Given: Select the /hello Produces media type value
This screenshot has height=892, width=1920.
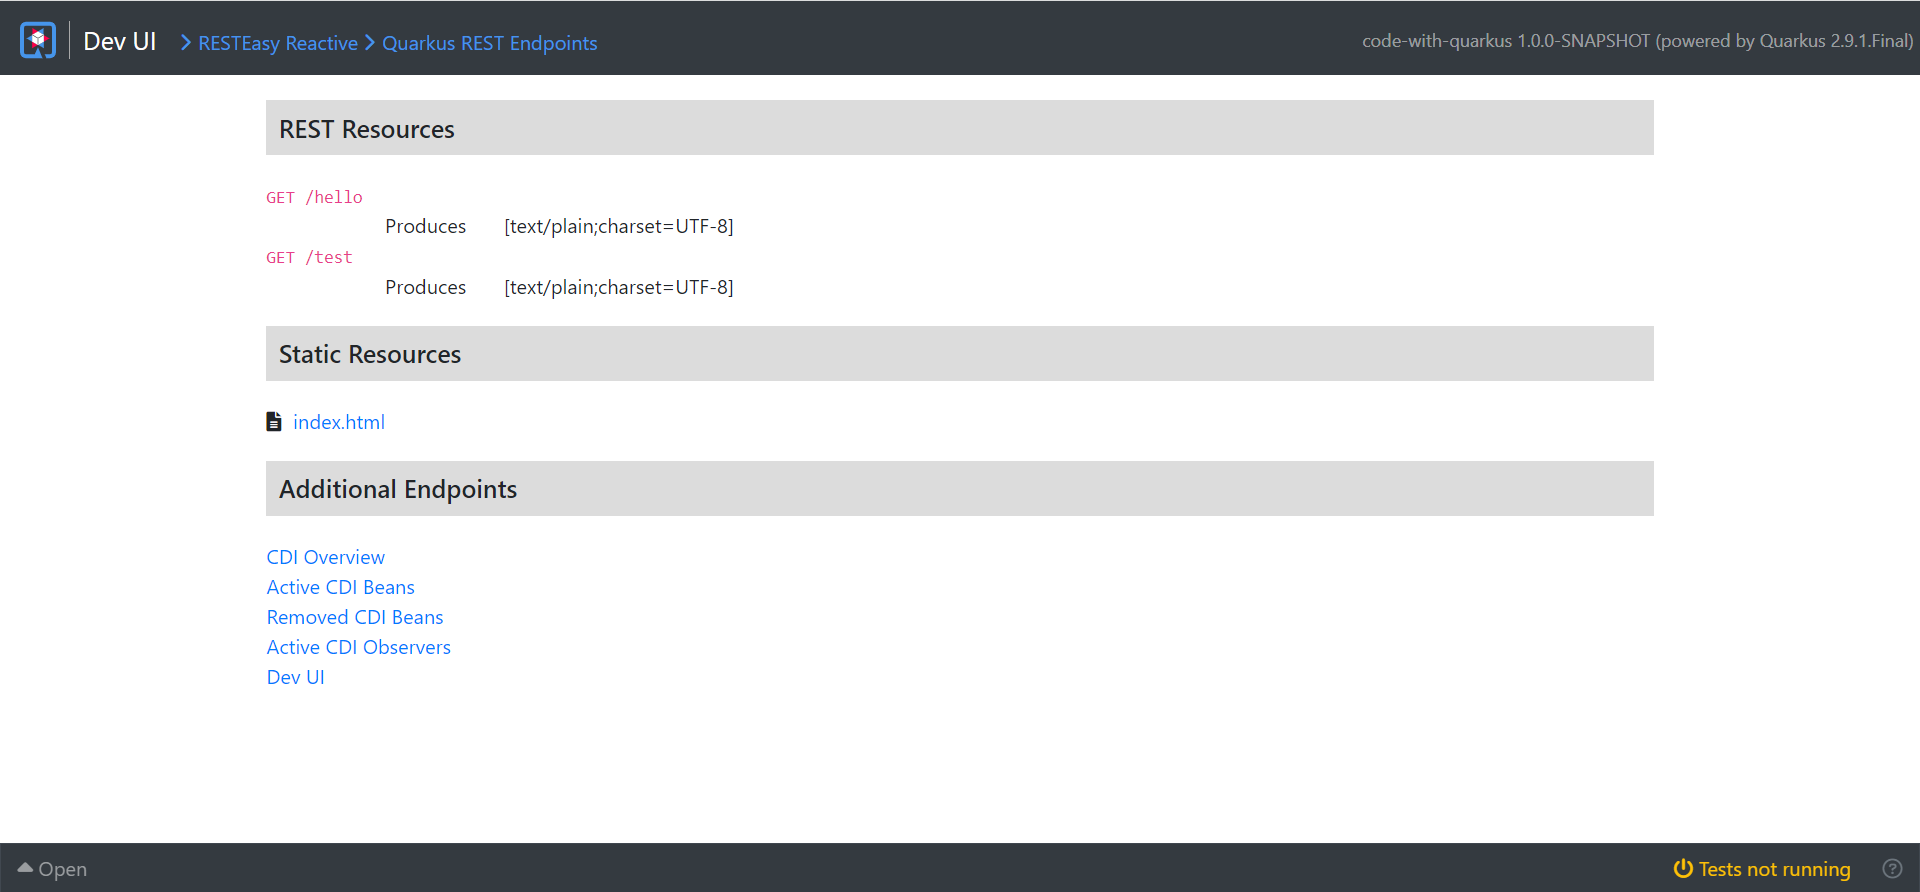Looking at the screenshot, I should click(619, 226).
